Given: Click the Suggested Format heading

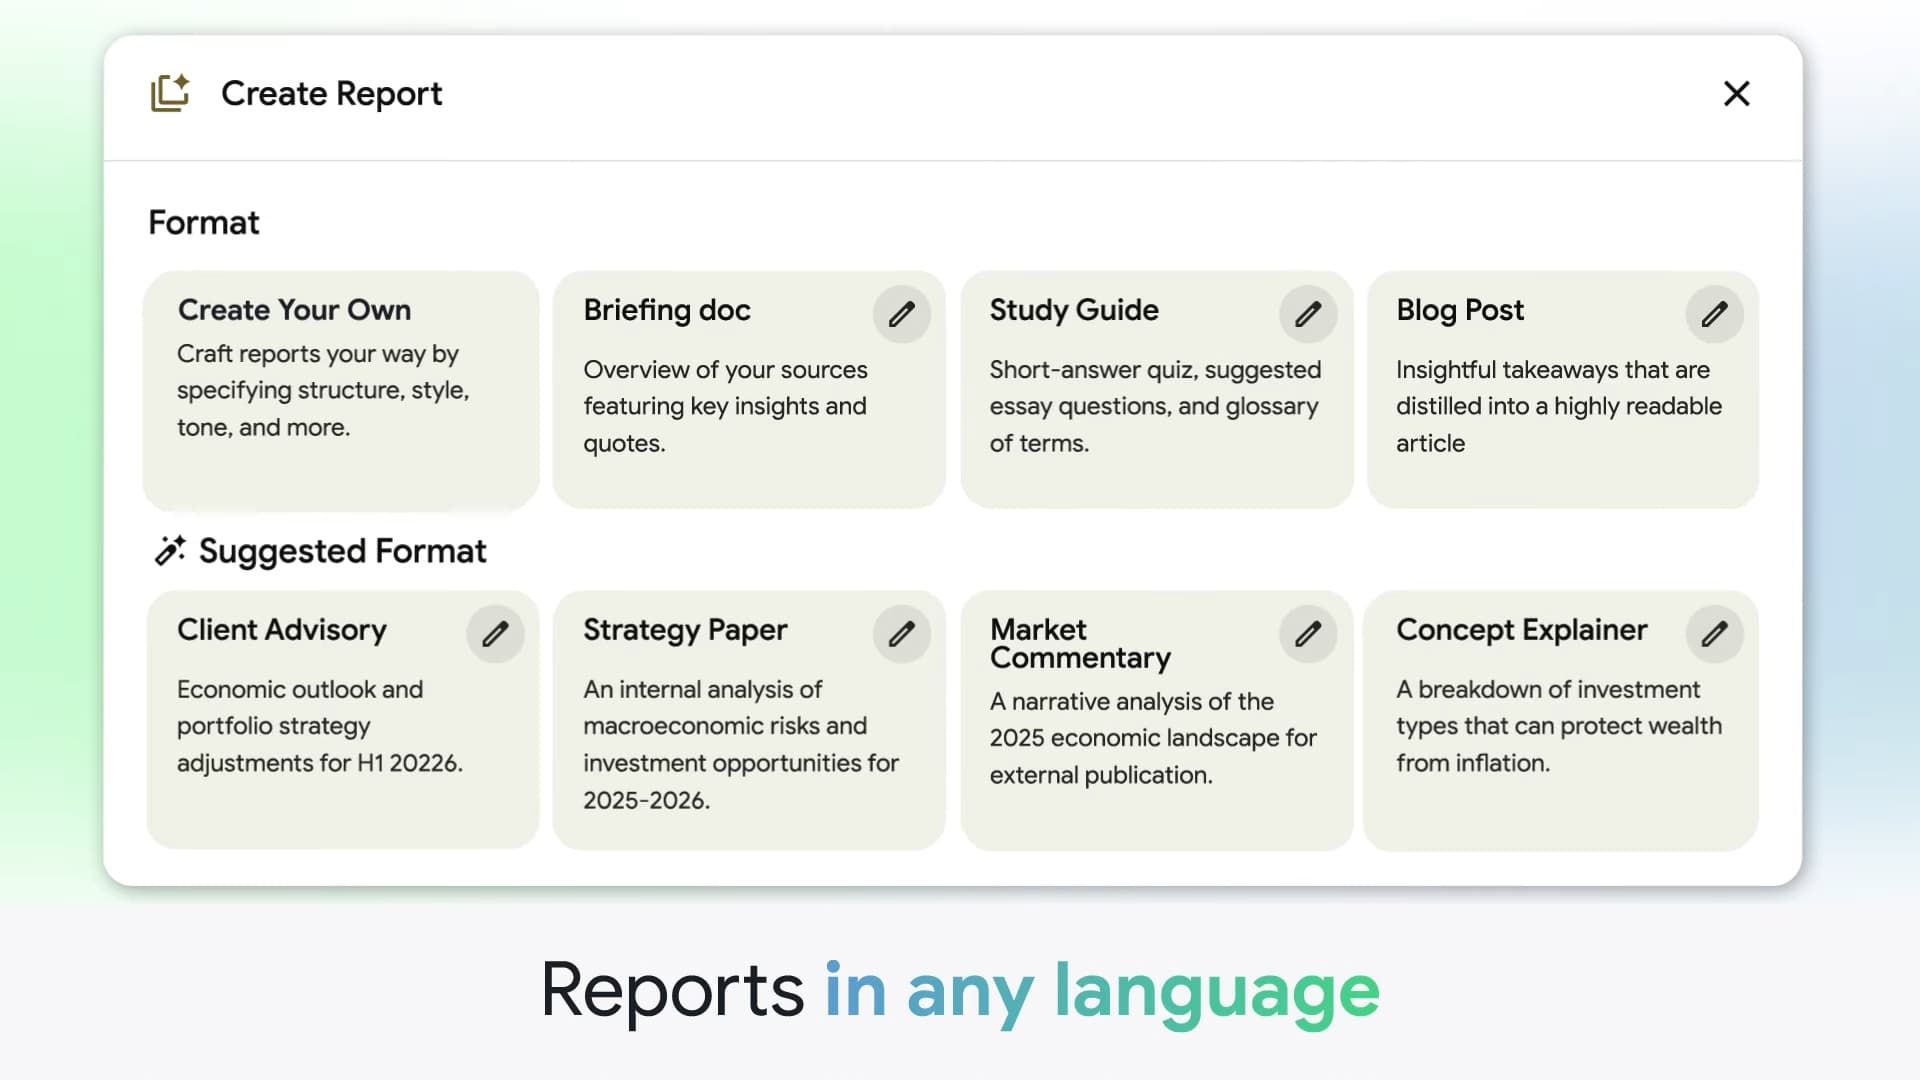Looking at the screenshot, I should tap(342, 551).
